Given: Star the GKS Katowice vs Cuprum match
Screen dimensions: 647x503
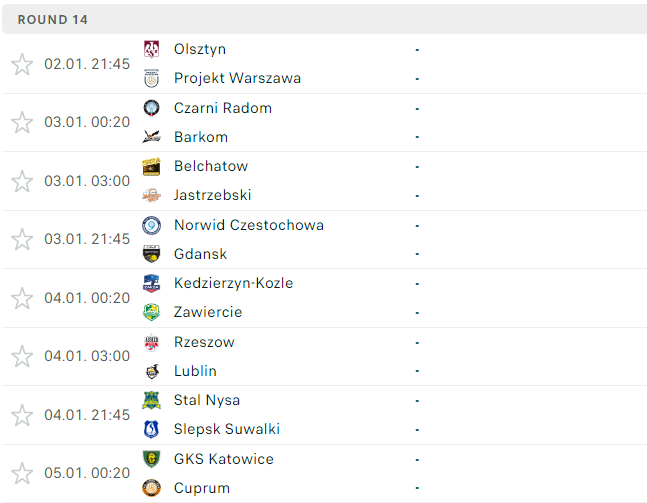Looking at the screenshot, I should pos(22,473).
